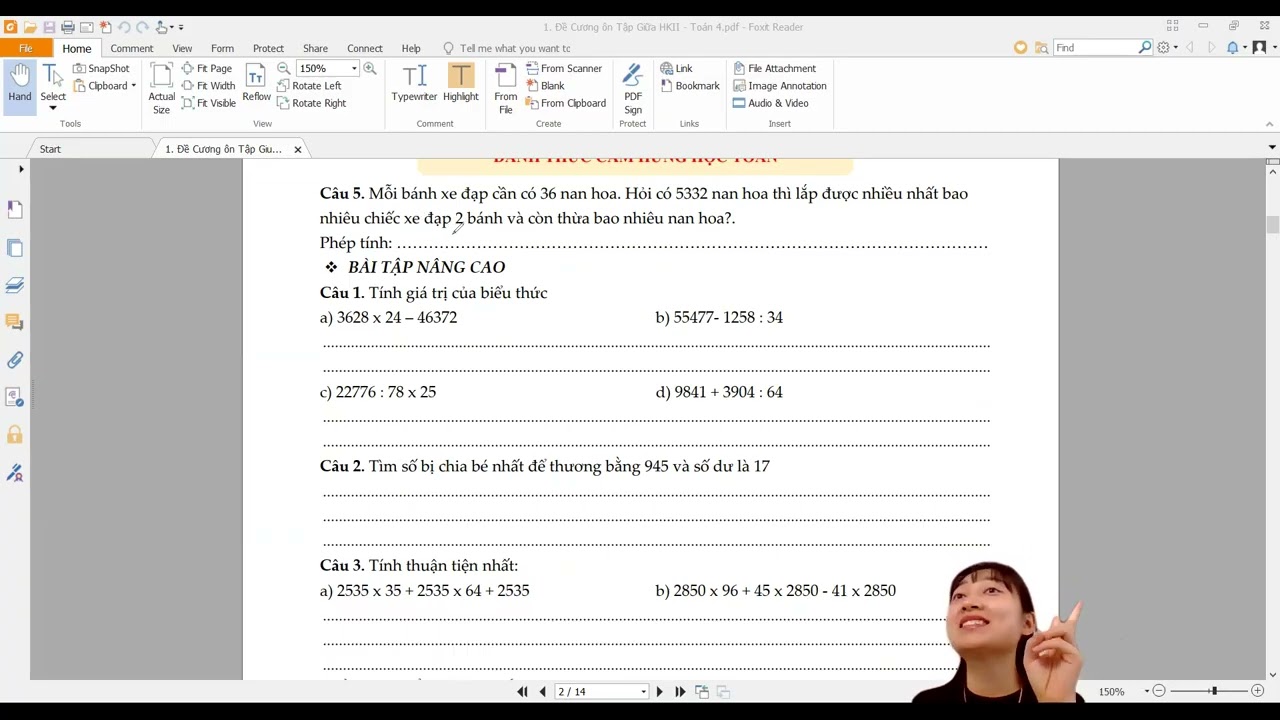Open the Security lock panel
This screenshot has width=1280, height=720.
pos(15,435)
